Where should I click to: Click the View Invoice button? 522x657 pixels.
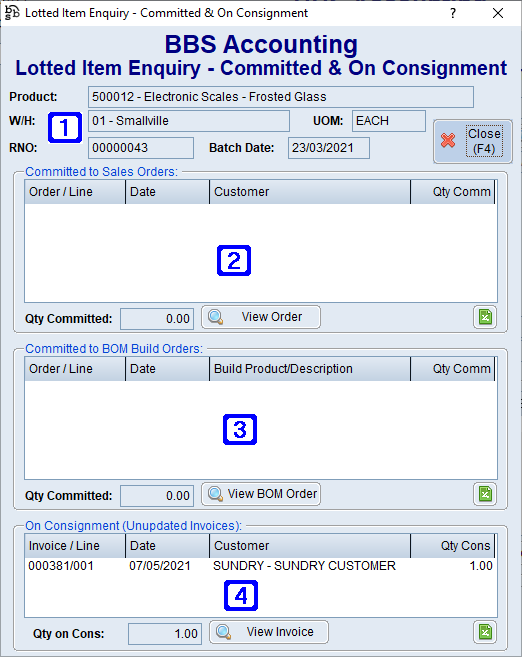pyautogui.click(x=269, y=632)
